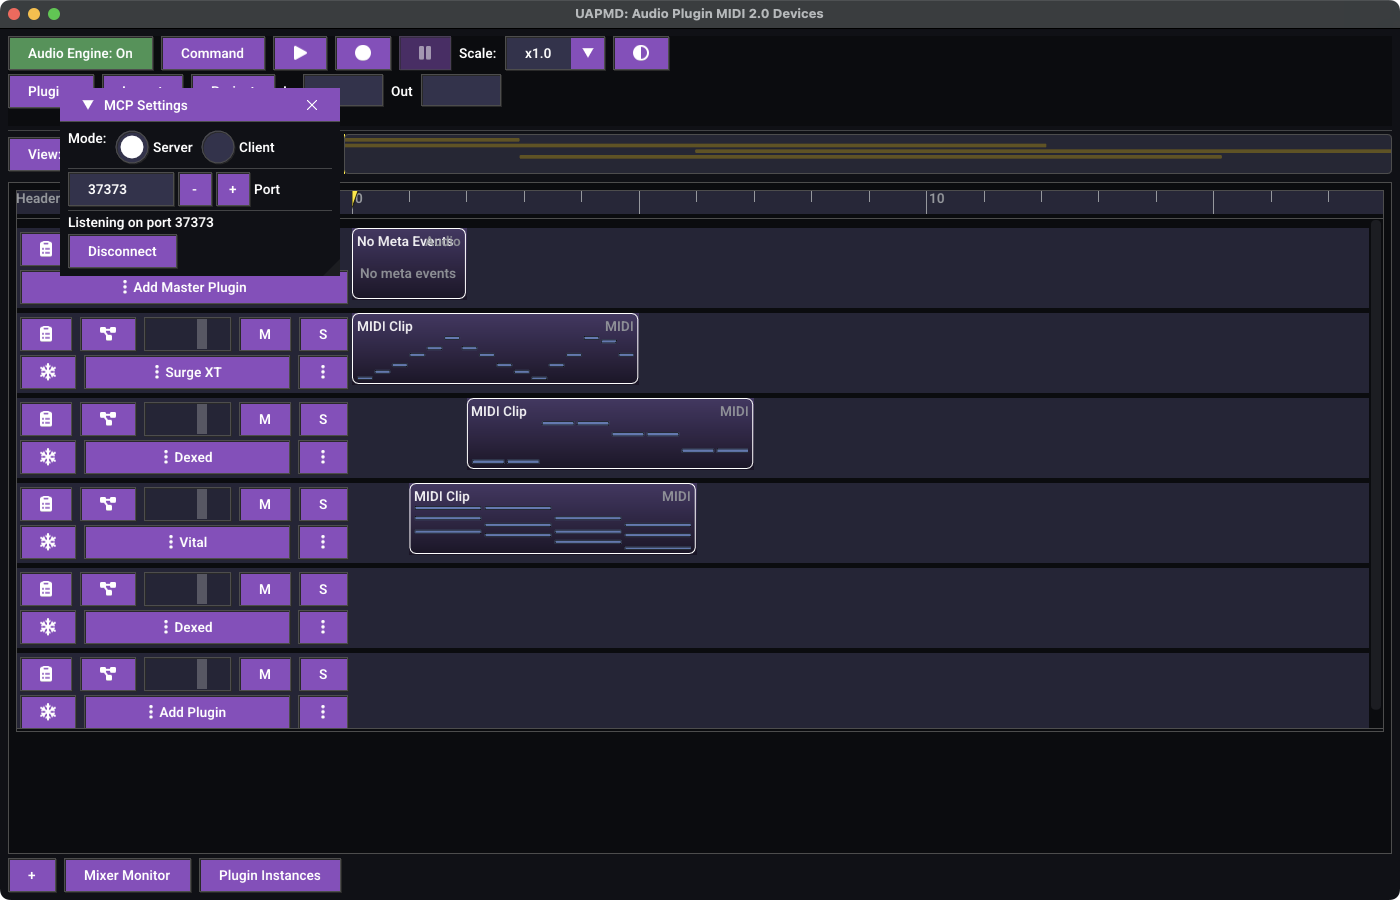Open the three-dot menu beside Surge XT
The height and width of the screenshot is (900, 1400).
coord(323,372)
